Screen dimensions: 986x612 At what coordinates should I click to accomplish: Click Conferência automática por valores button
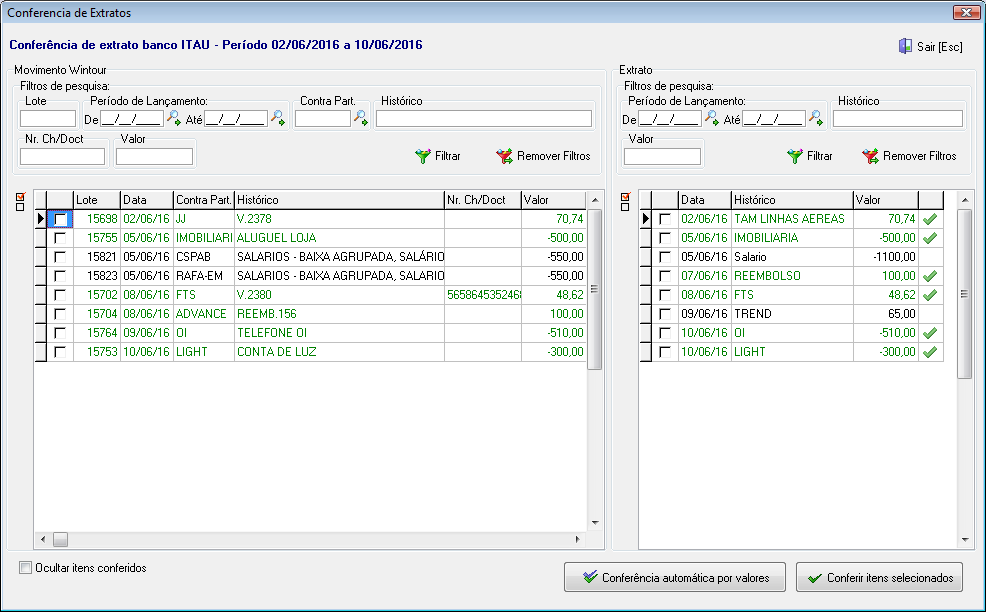coord(675,577)
